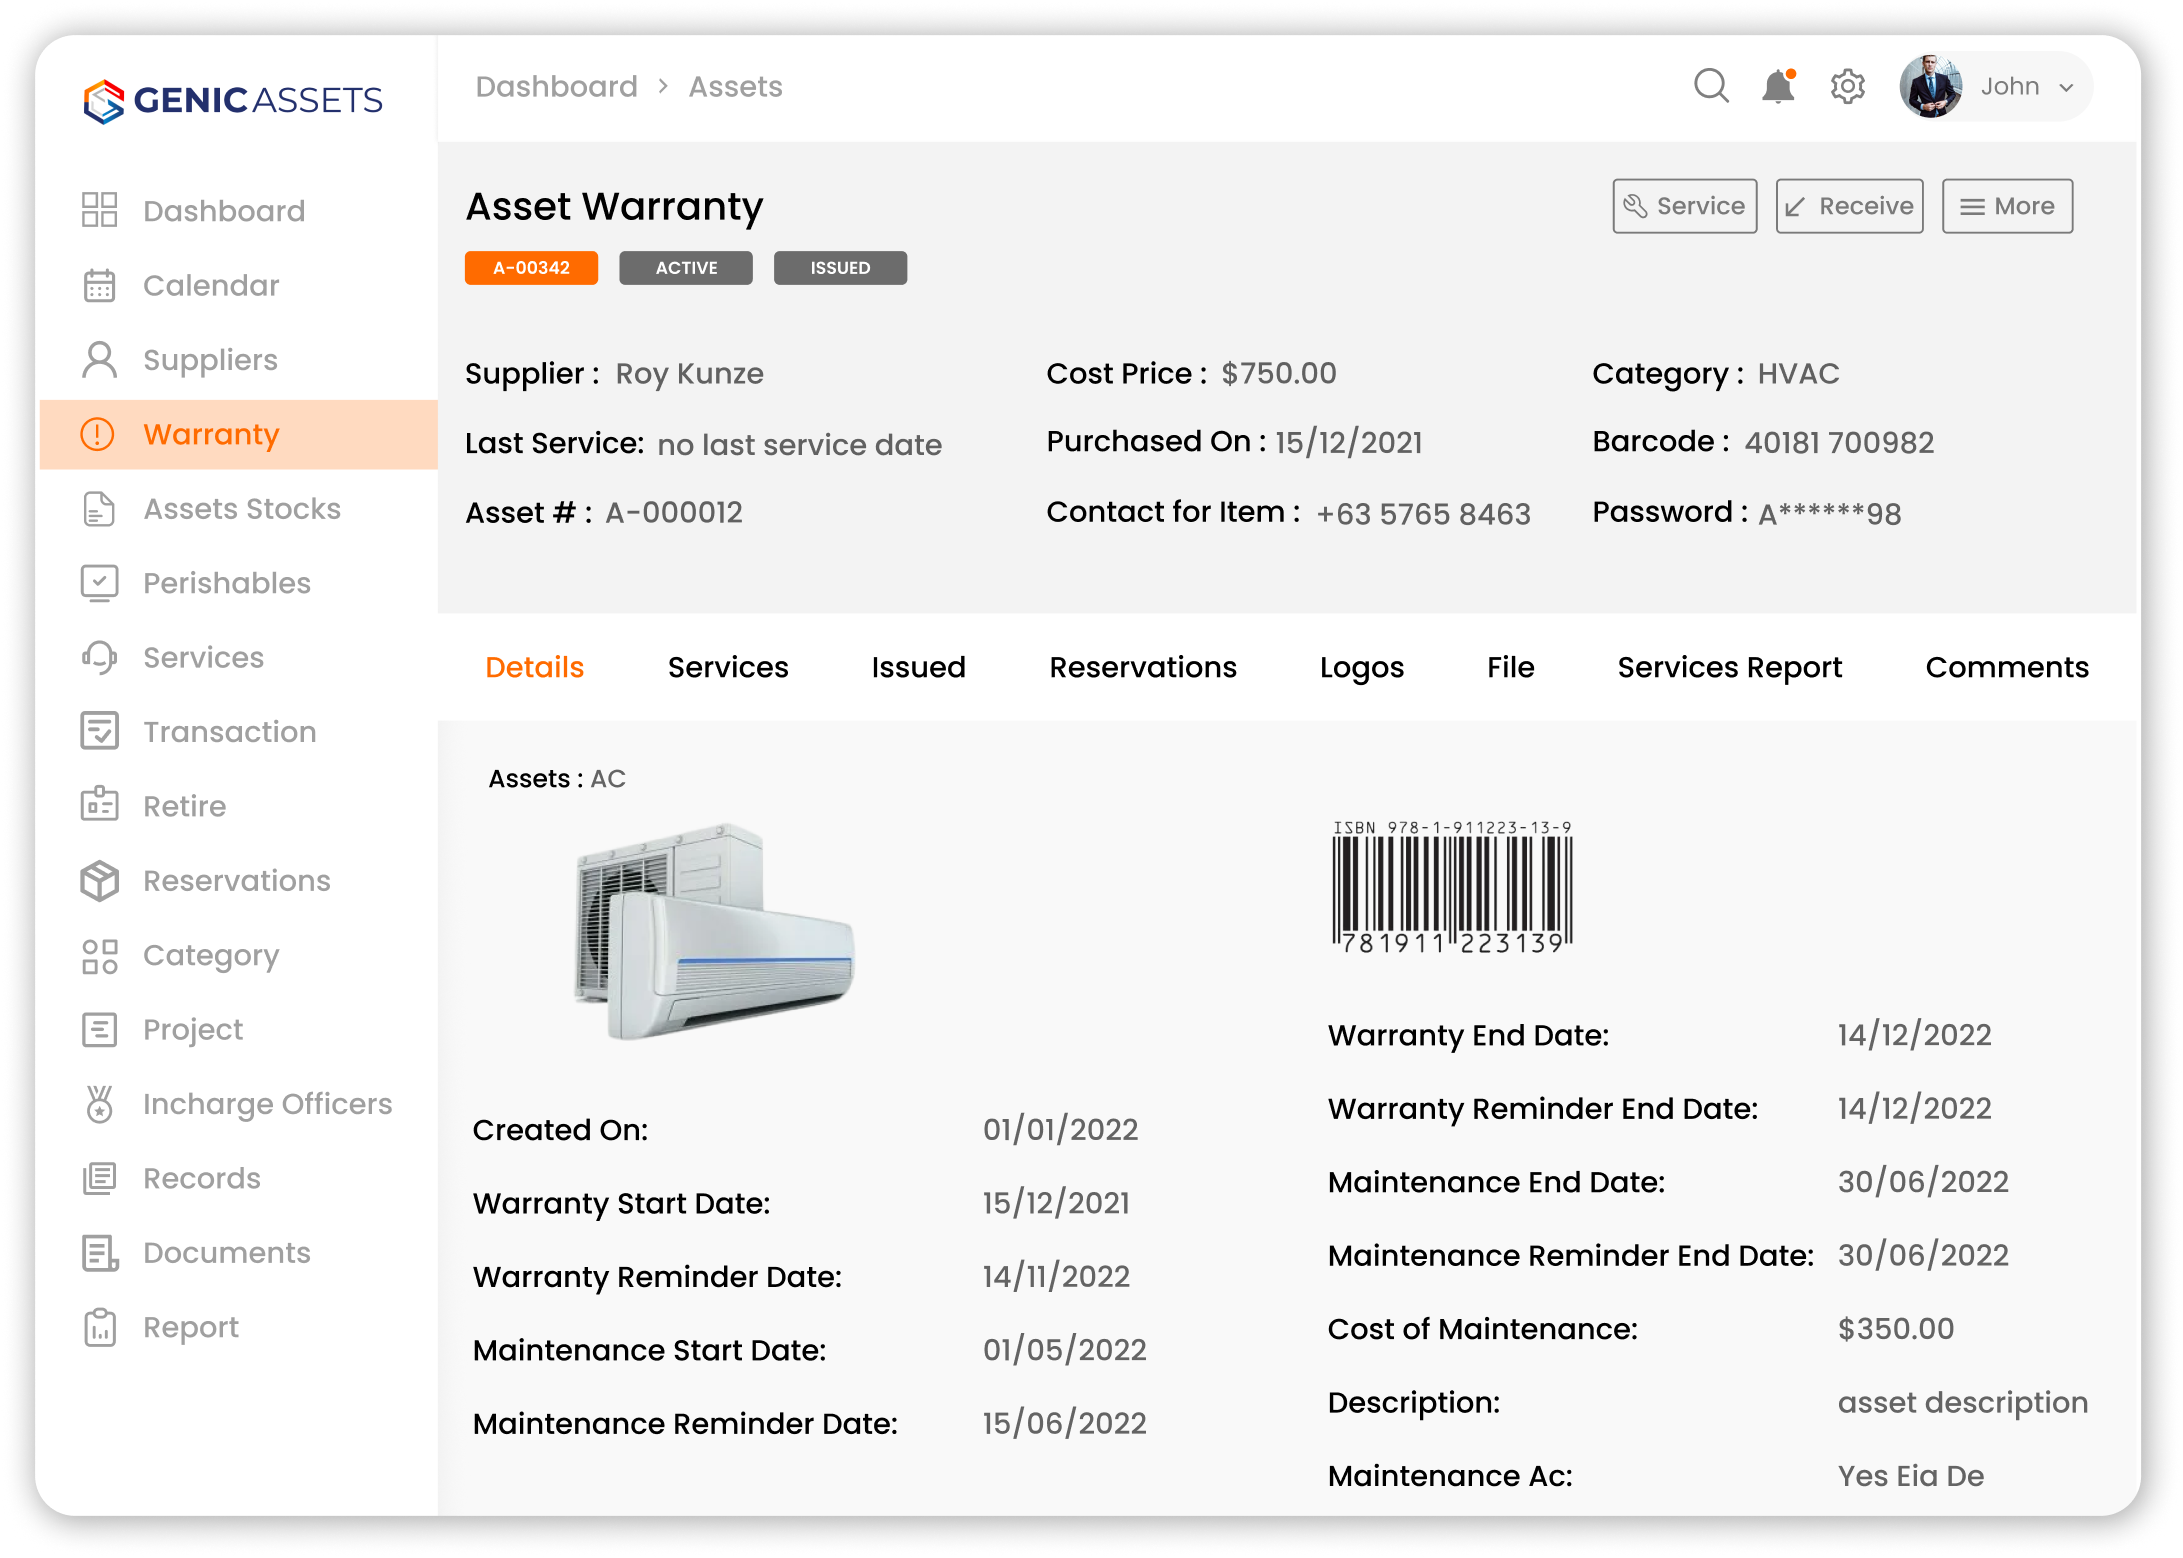This screenshot has height=1558, width=2183.
Task: Click the A-00342 orange badge
Action: click(x=531, y=268)
